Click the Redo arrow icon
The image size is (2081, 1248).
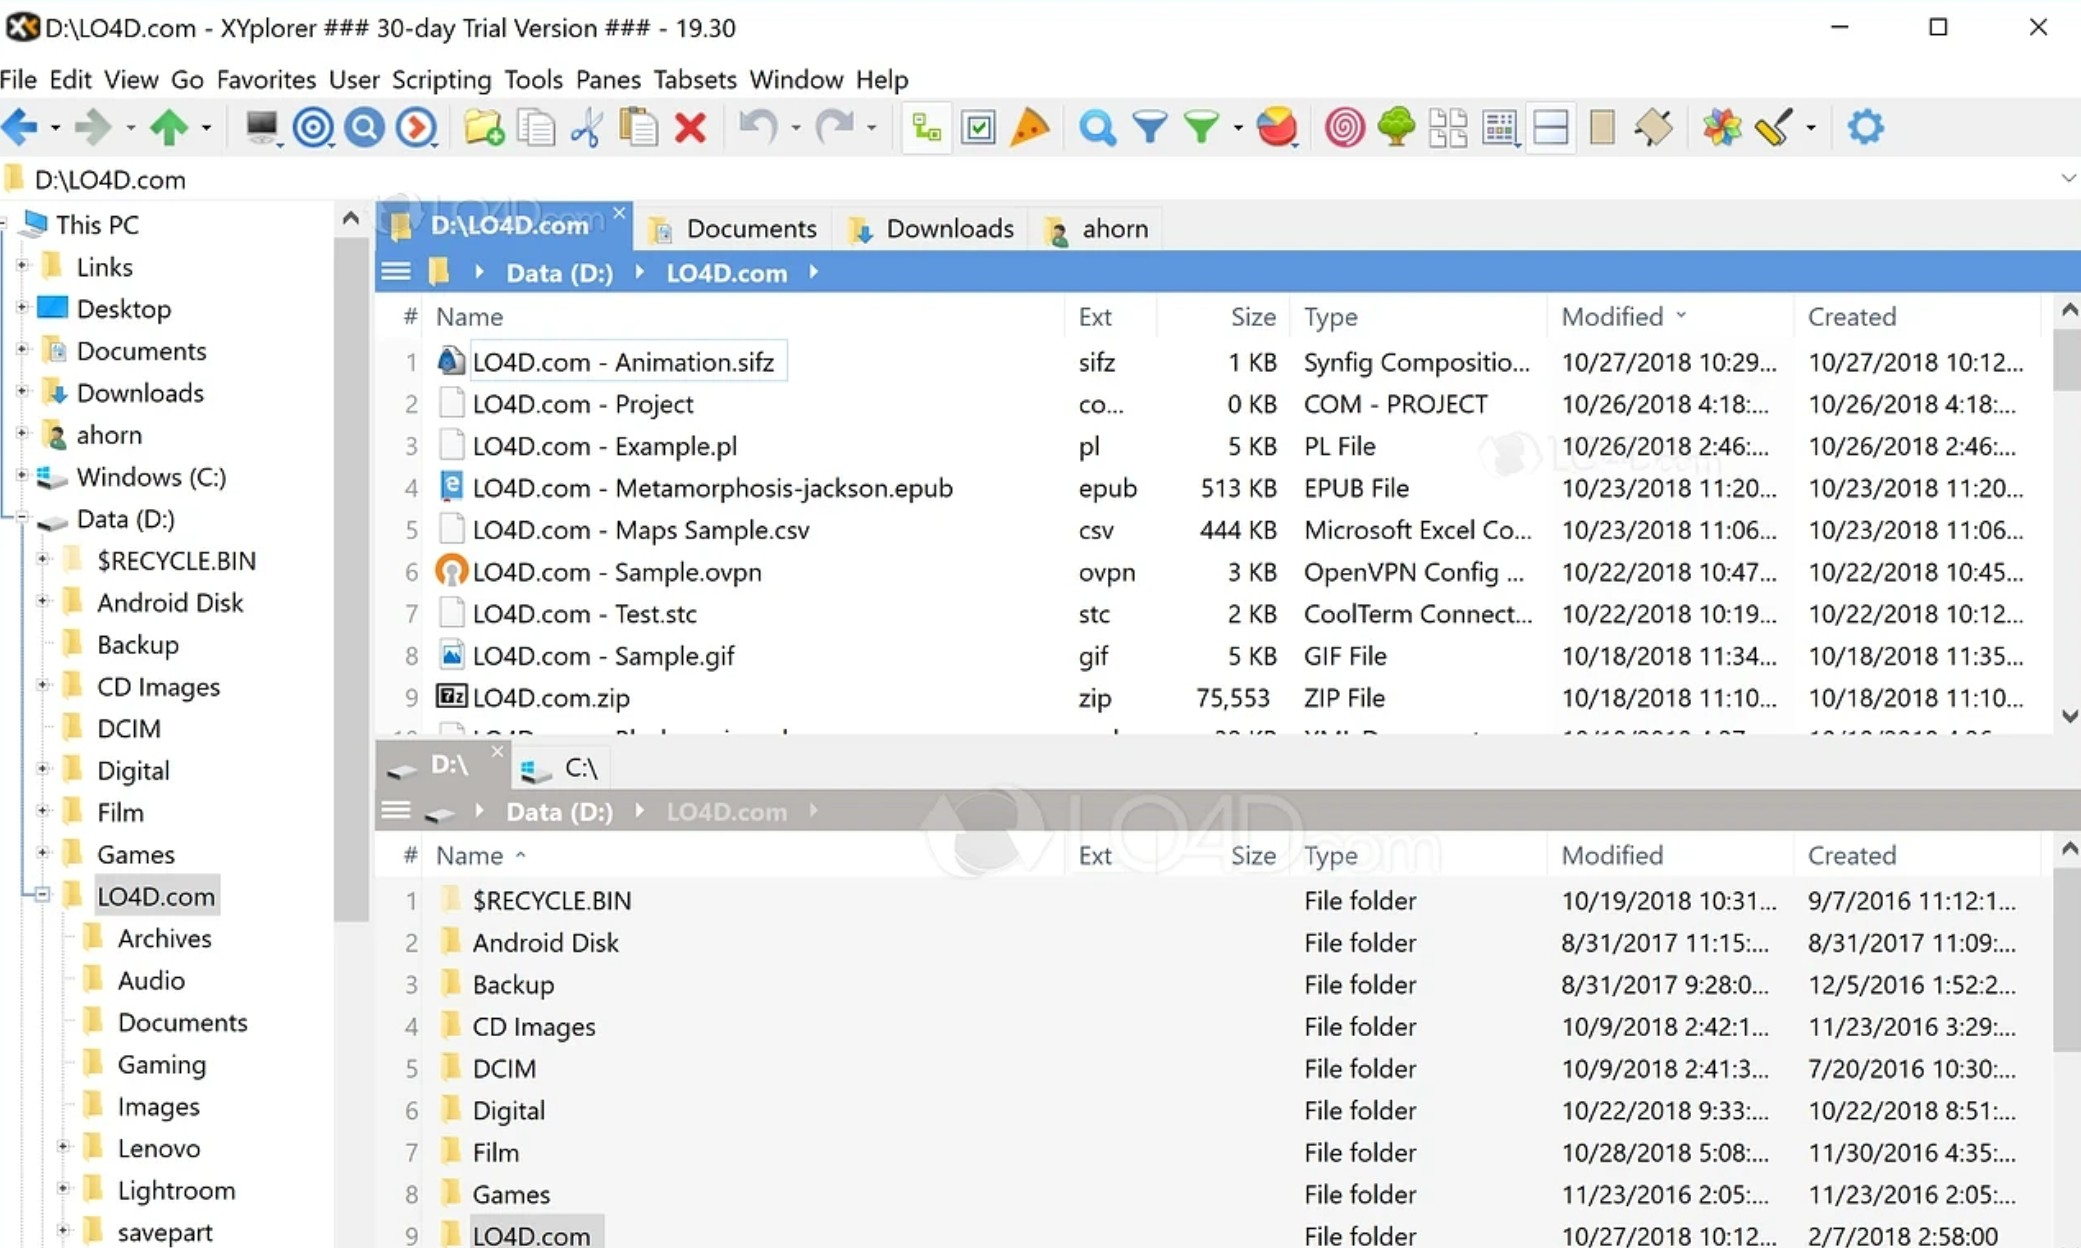[x=835, y=127]
